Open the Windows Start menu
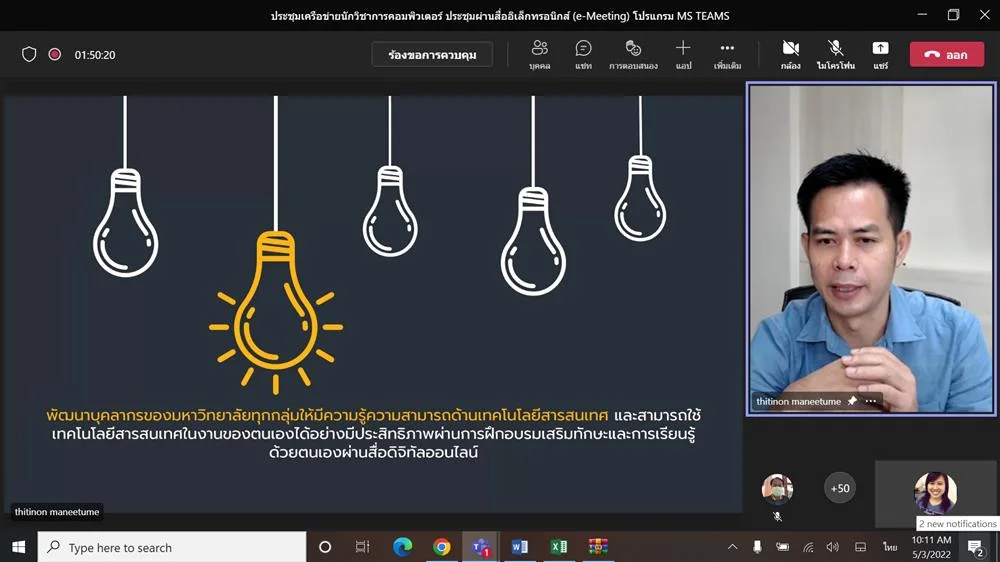1000x562 pixels. [18, 547]
